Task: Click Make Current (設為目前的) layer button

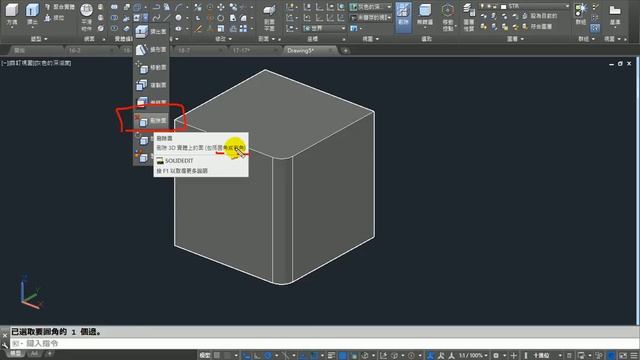Action: [540, 16]
